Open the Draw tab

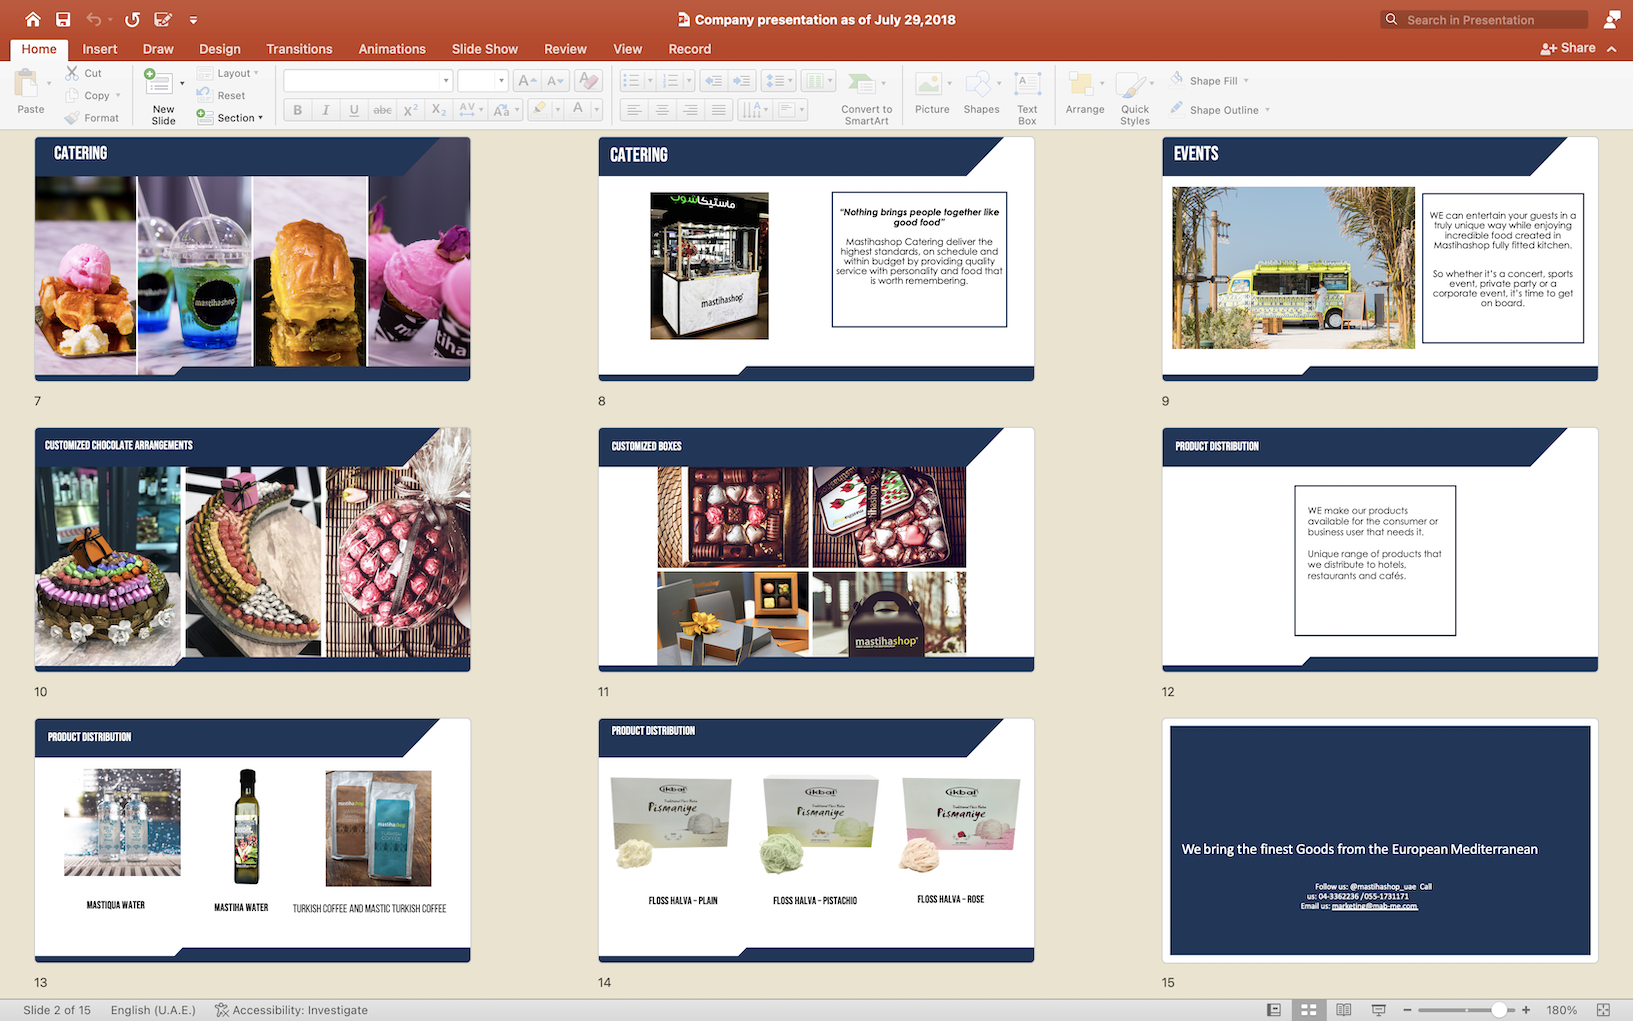click(x=158, y=49)
